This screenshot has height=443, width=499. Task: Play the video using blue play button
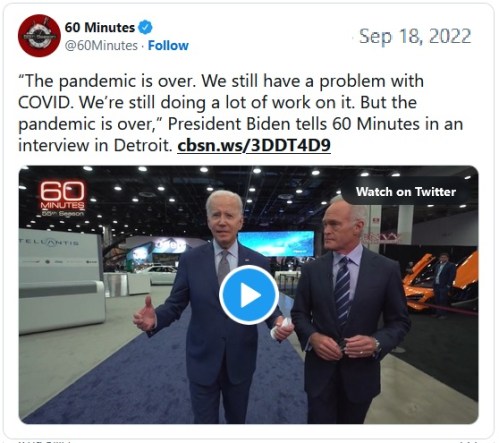coord(249,295)
